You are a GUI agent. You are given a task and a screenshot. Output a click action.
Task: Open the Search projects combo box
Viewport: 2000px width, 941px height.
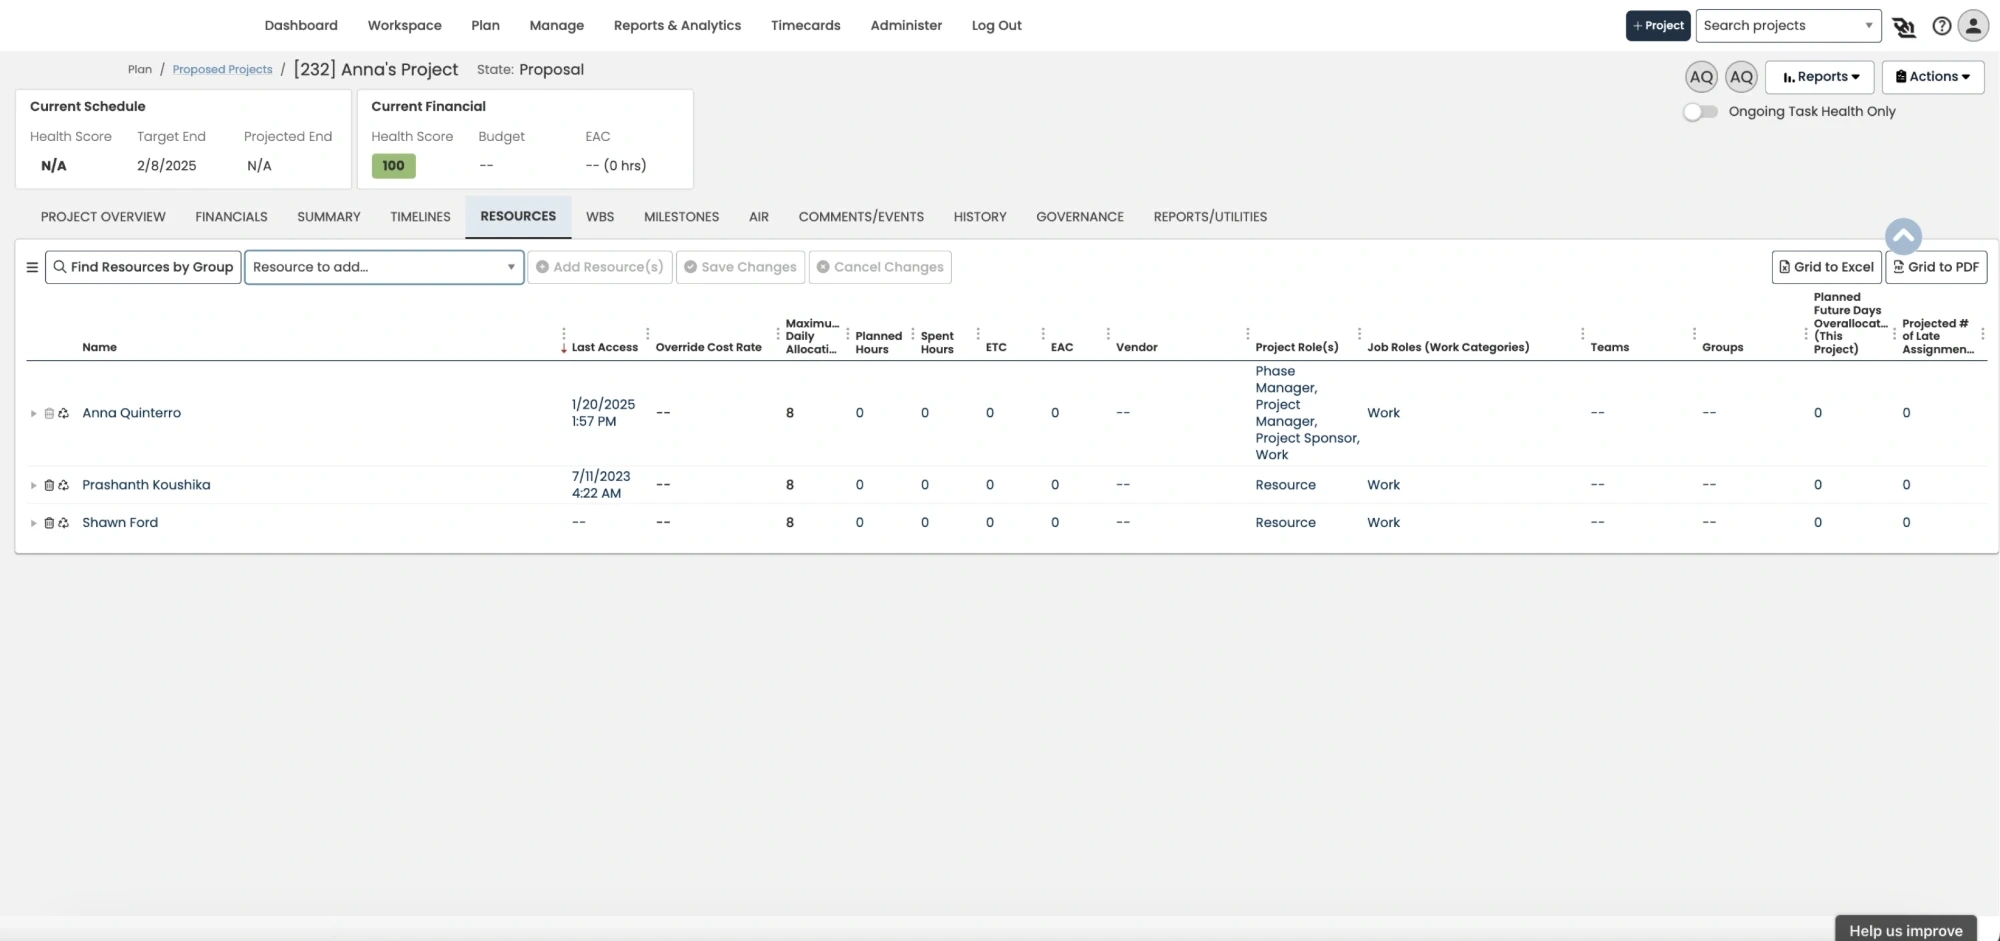pyautogui.click(x=1788, y=26)
